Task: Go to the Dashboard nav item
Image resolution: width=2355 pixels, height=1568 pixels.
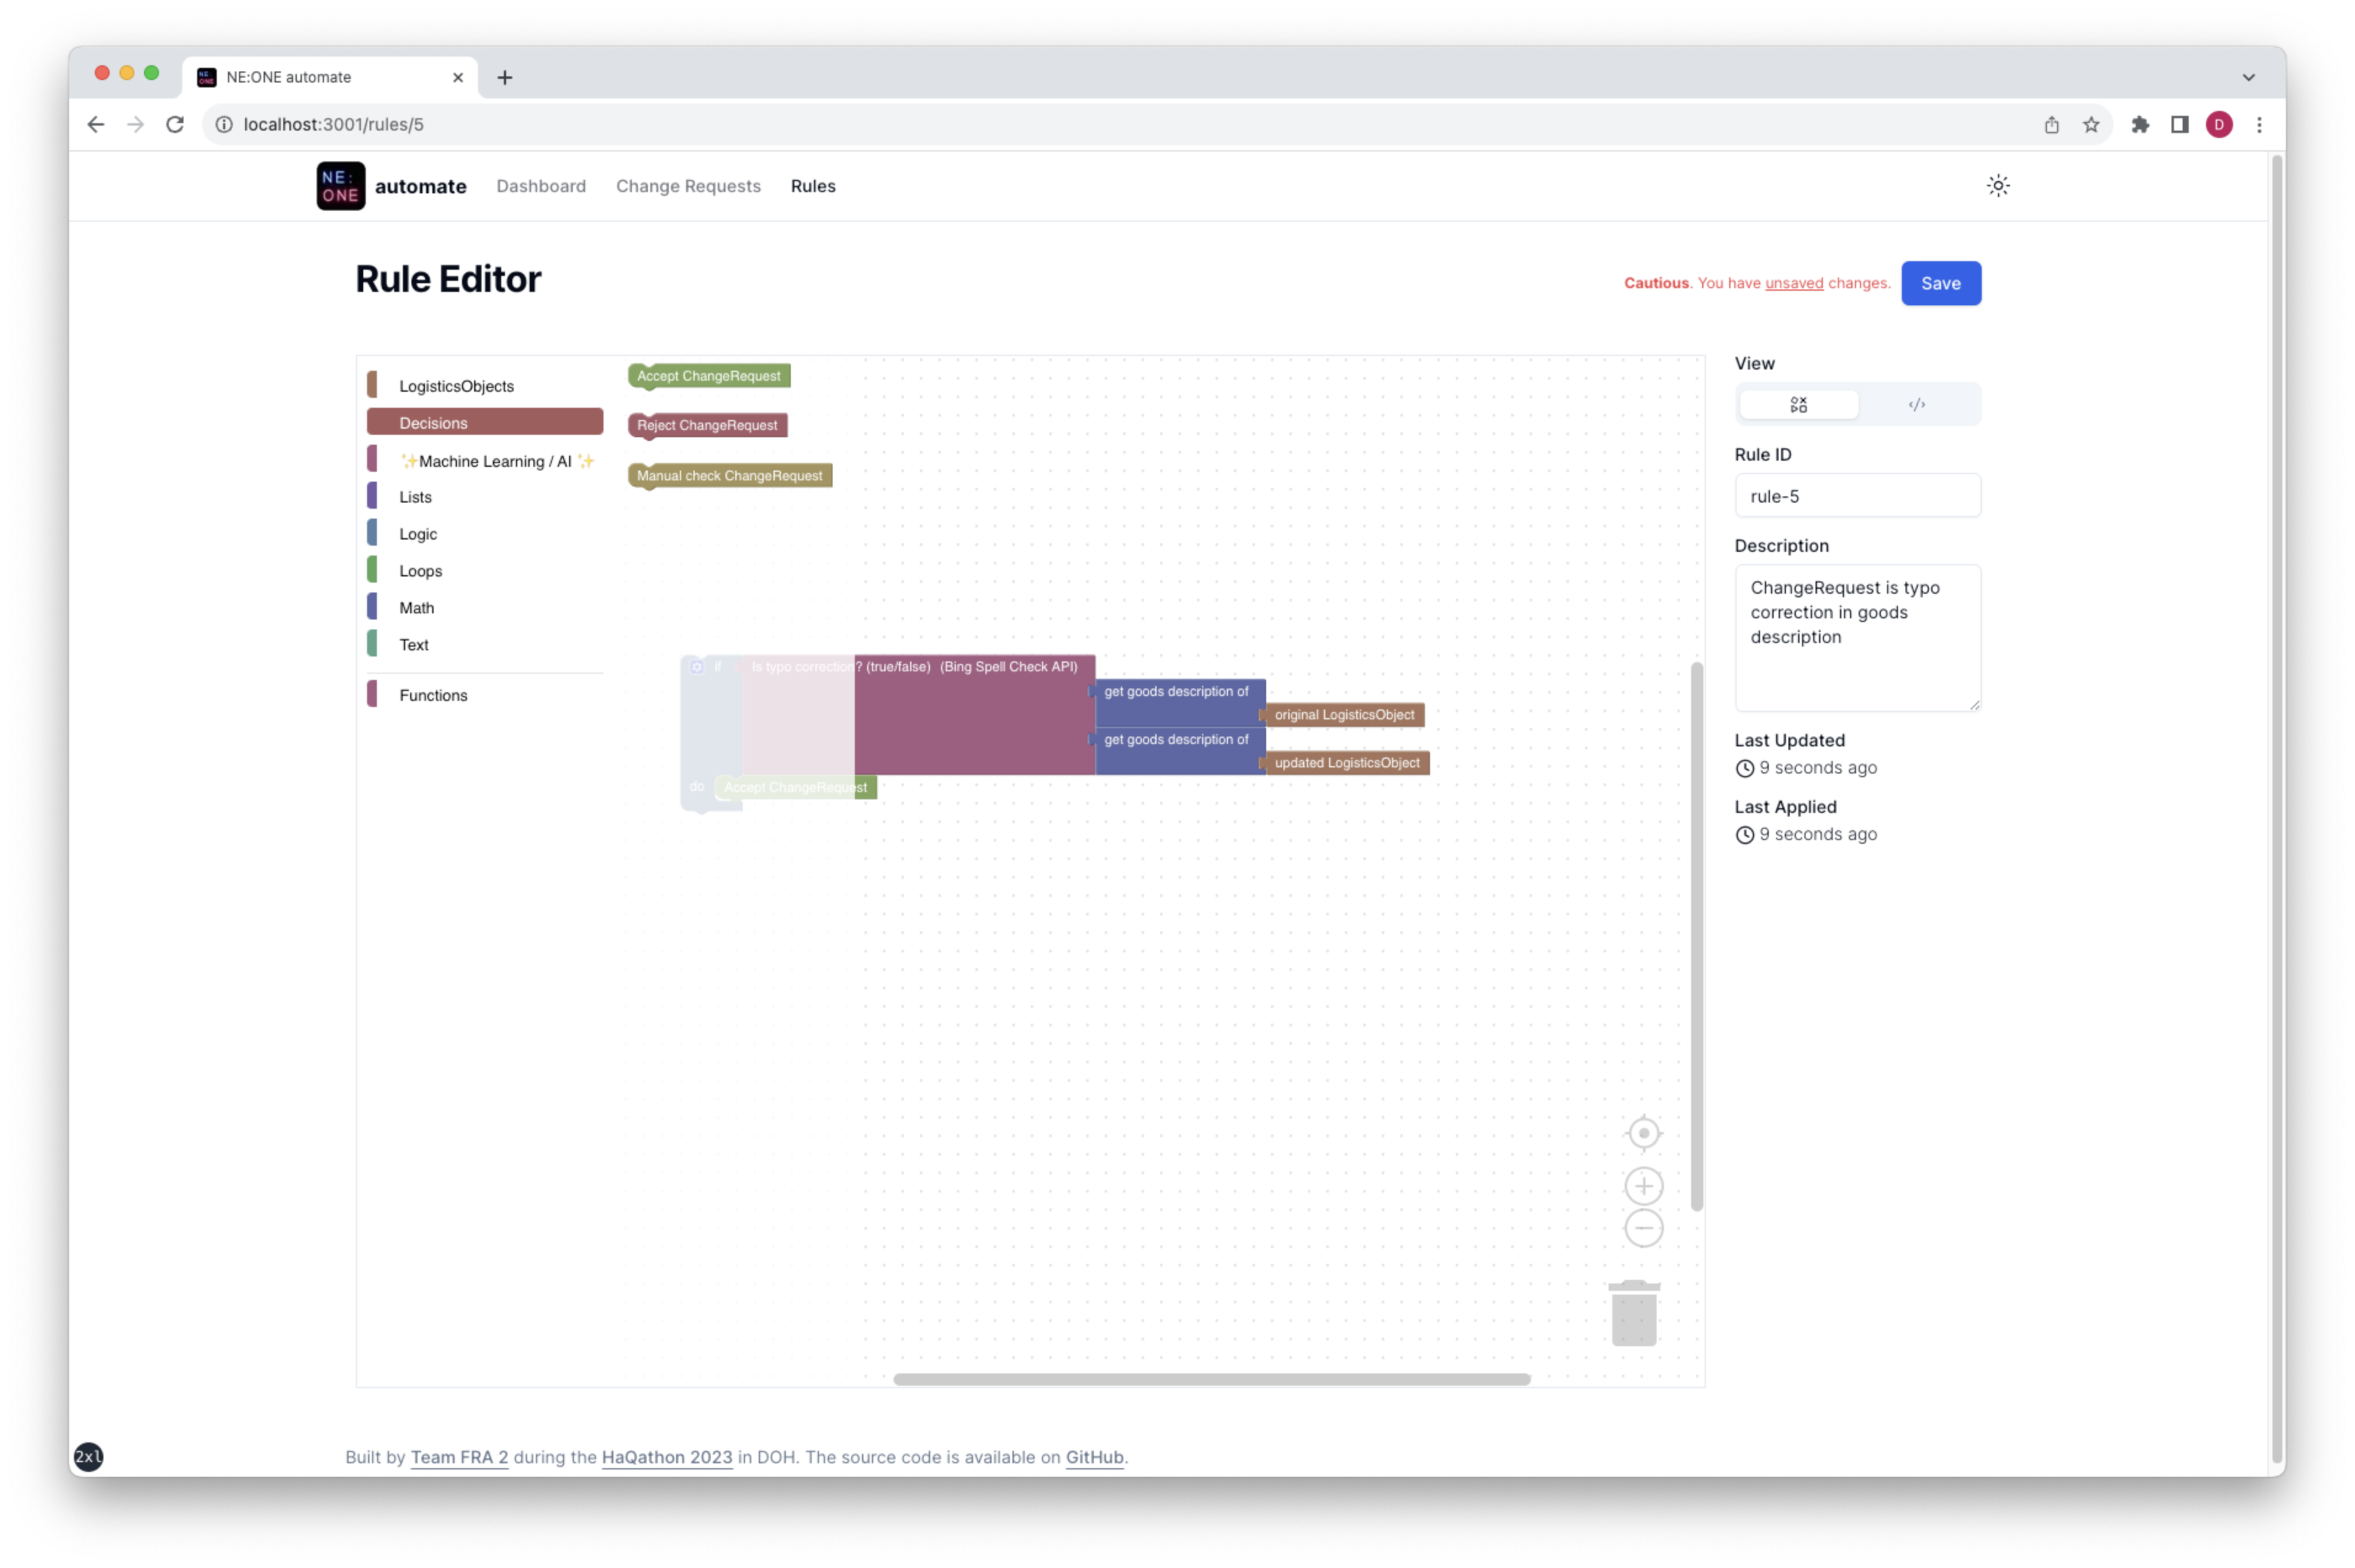Action: coord(541,186)
